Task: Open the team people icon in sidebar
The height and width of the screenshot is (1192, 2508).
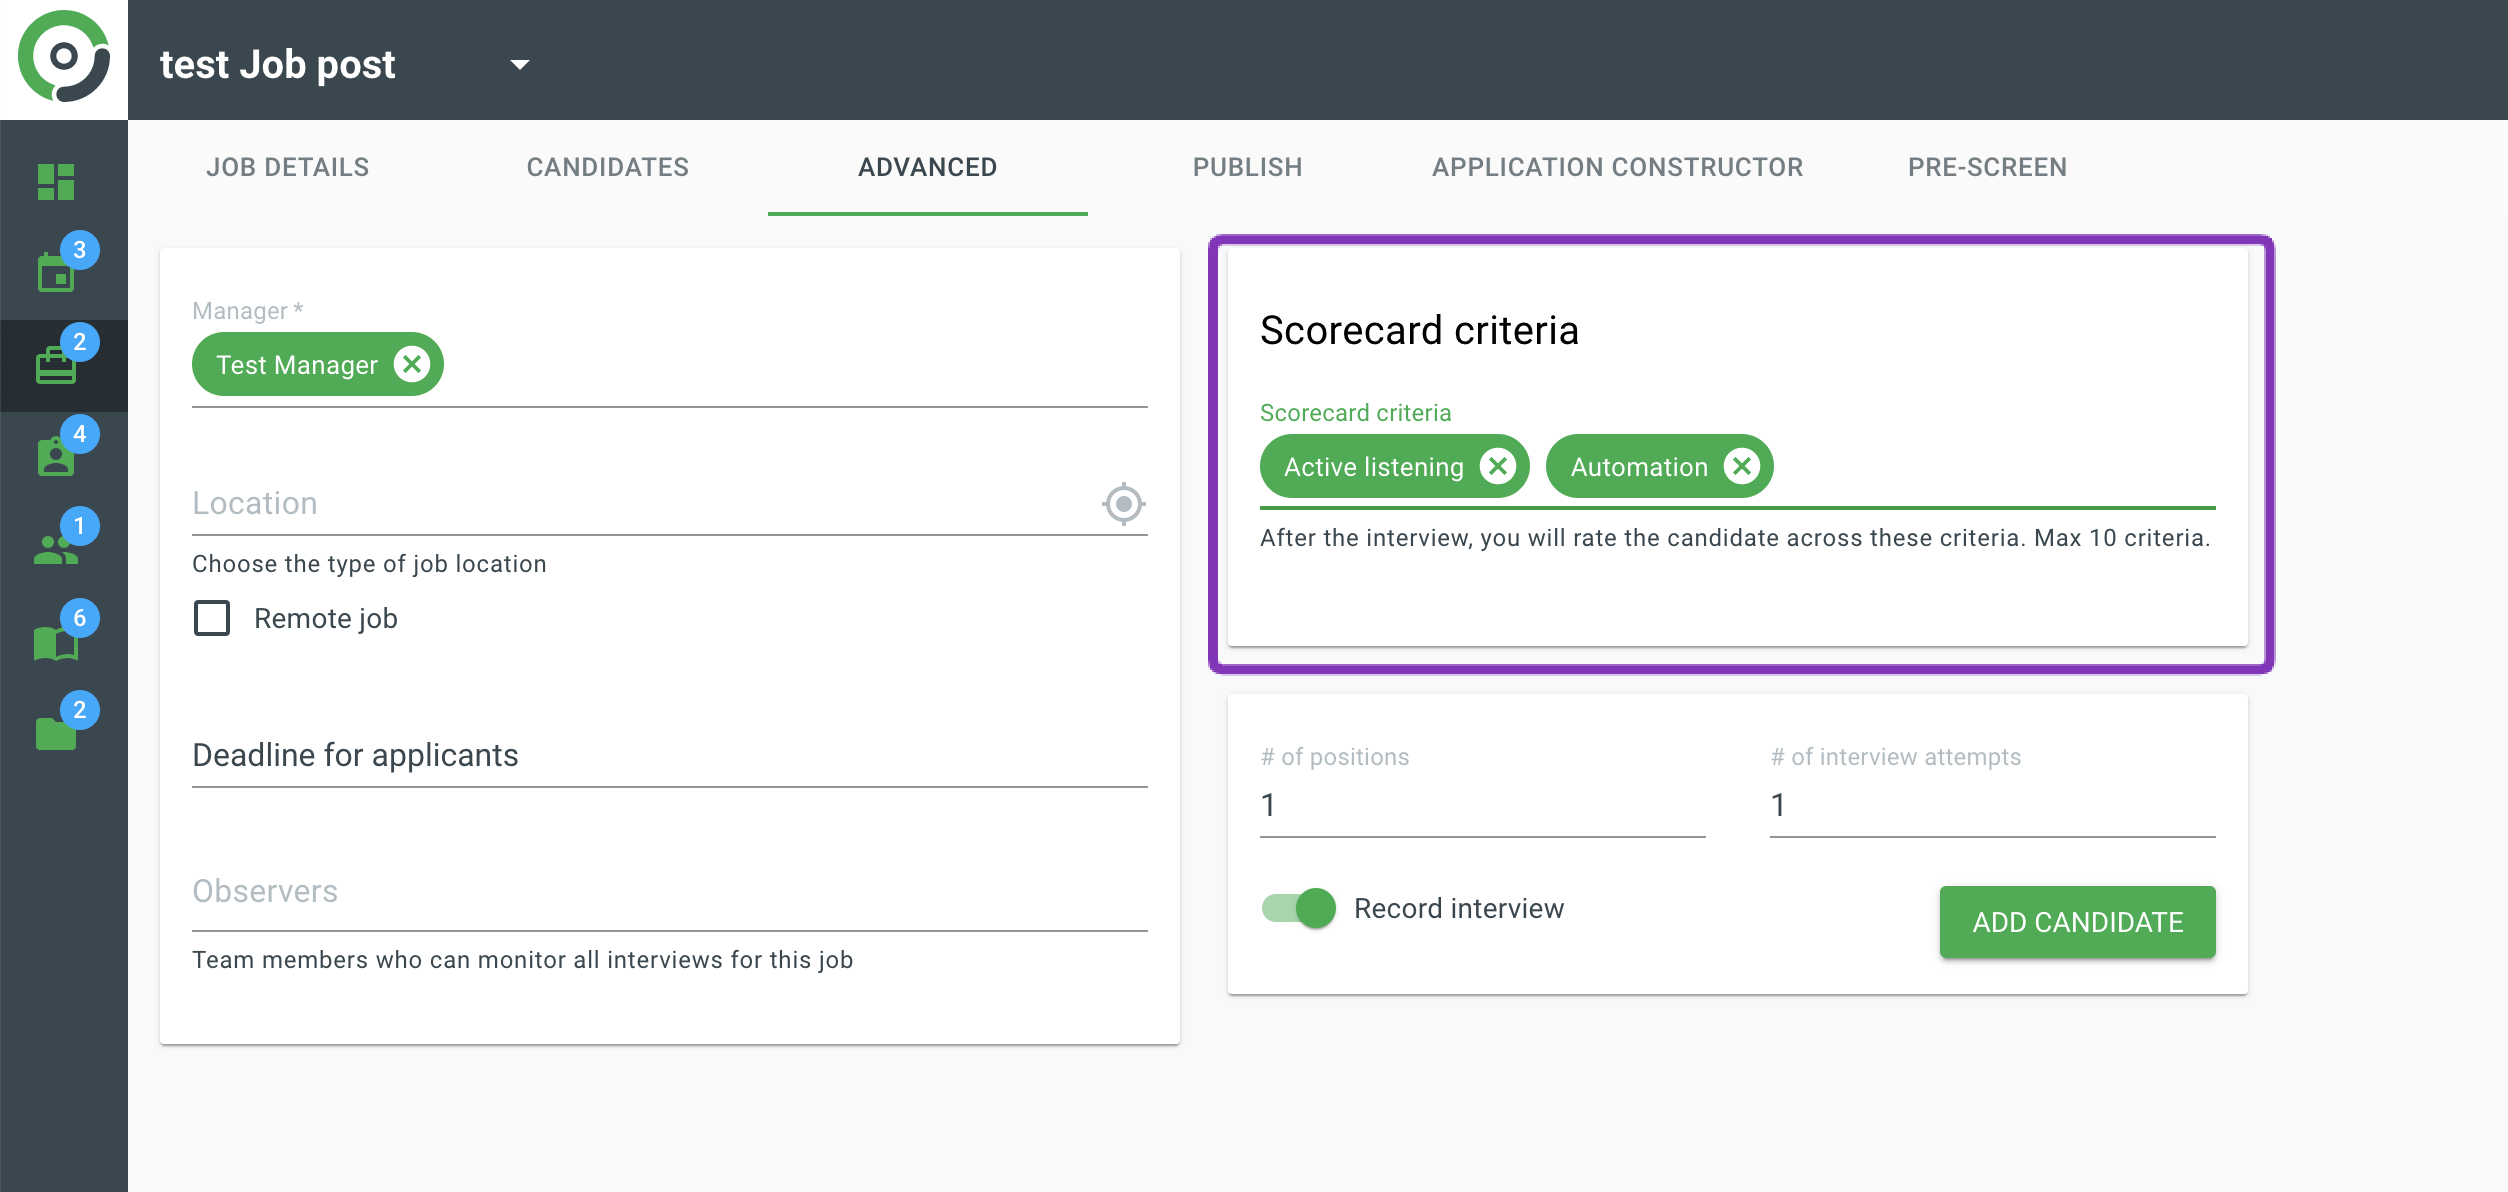Action: (56, 548)
